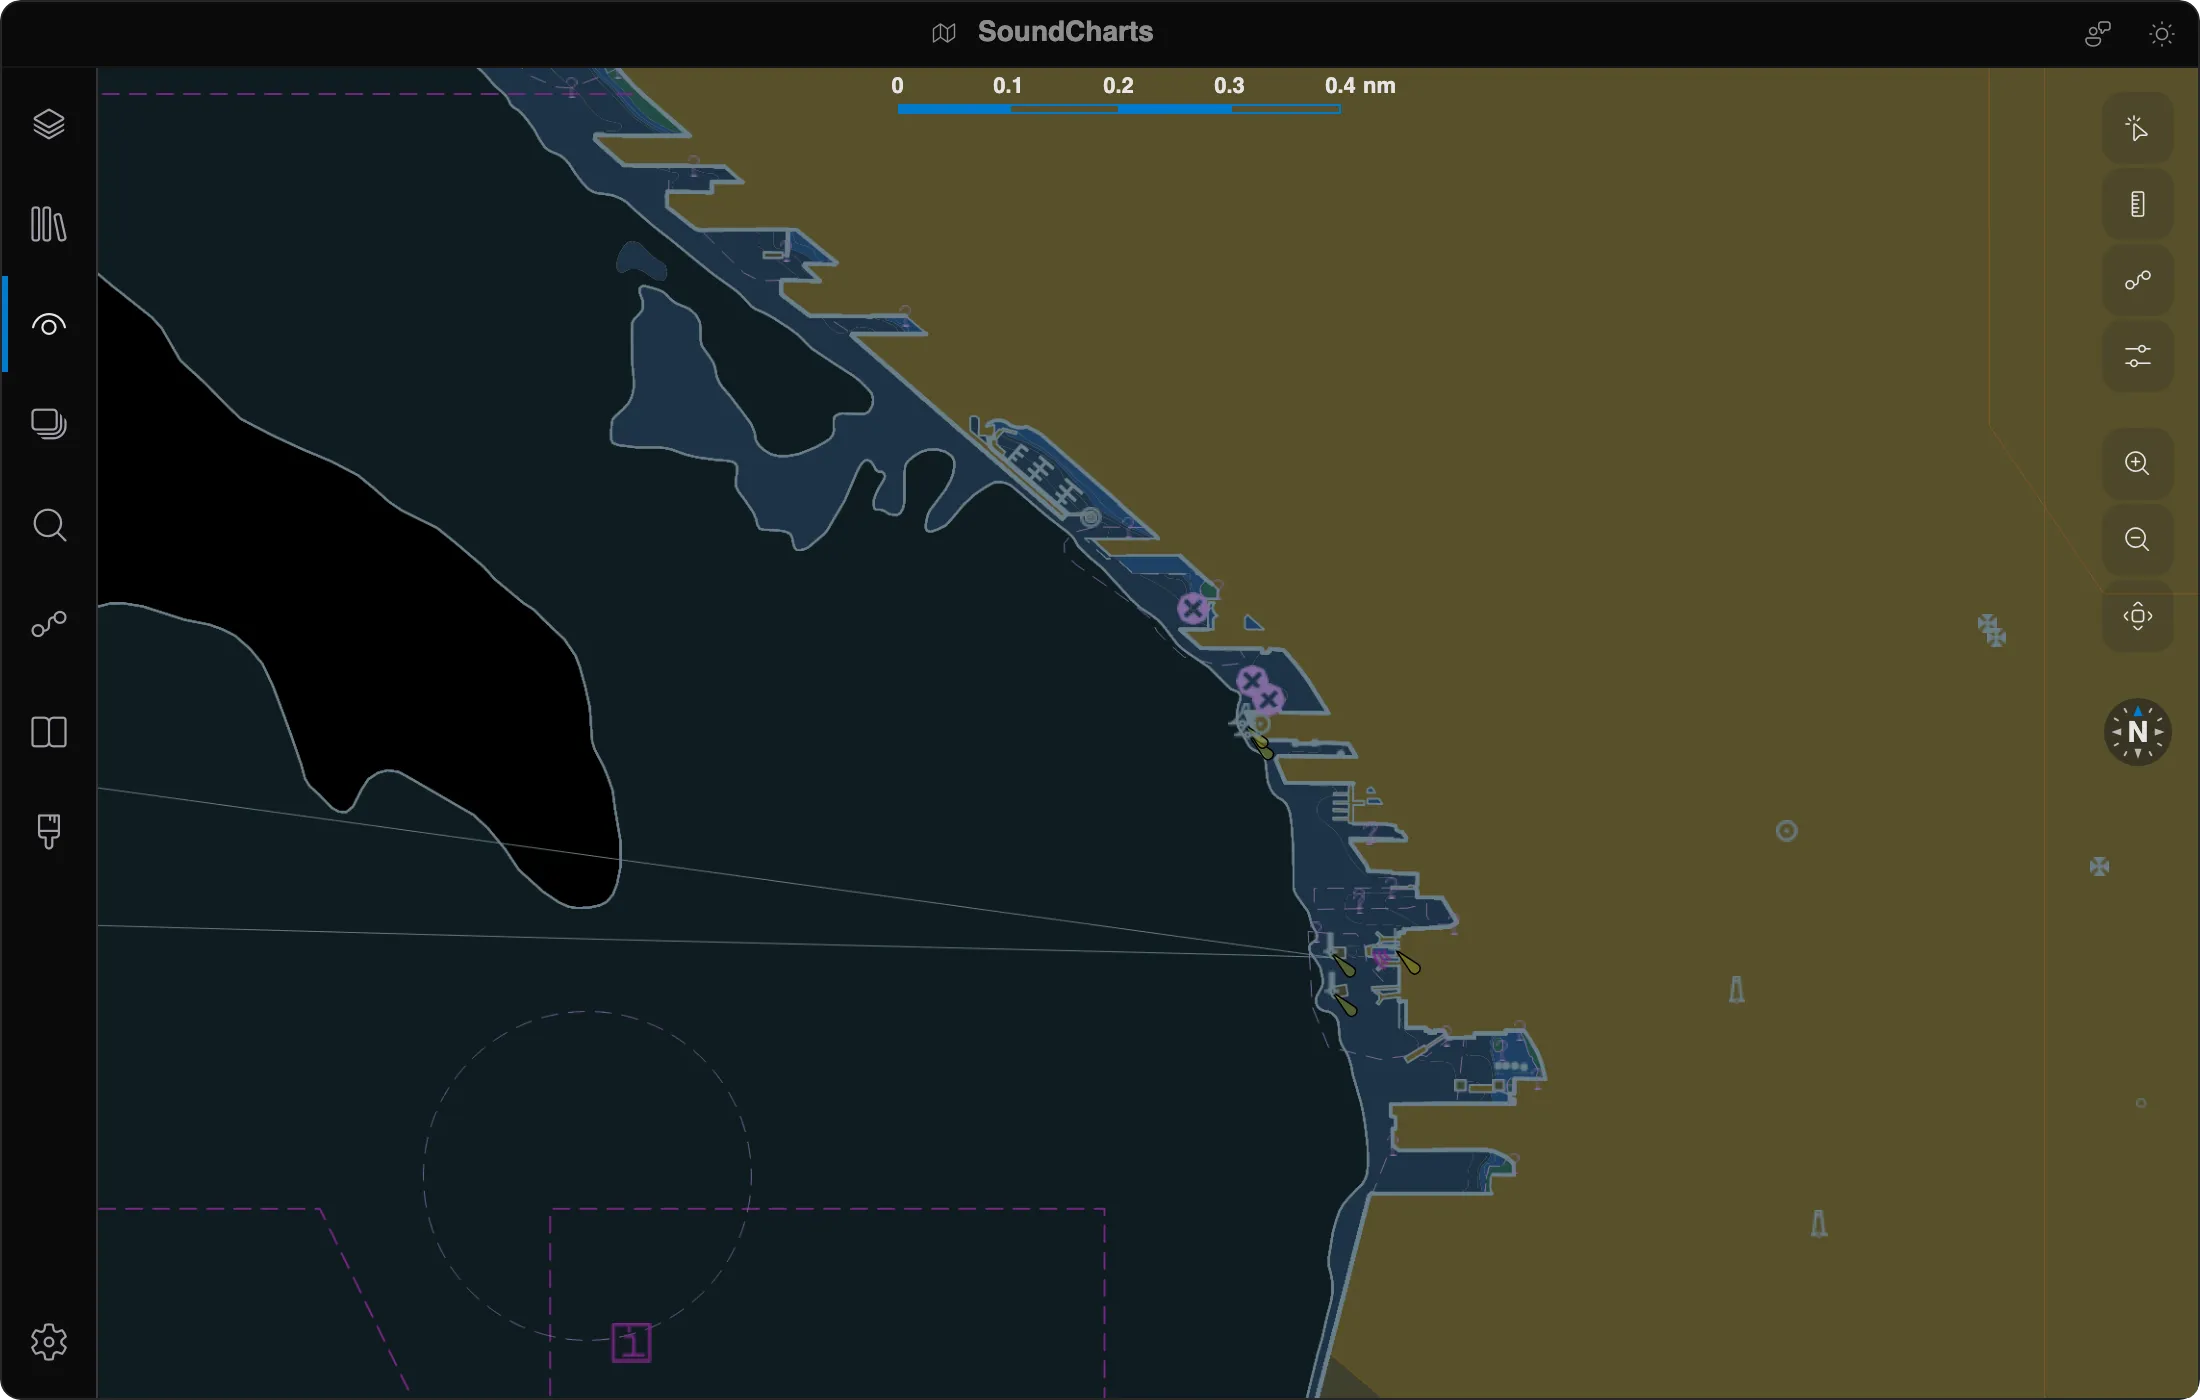Toggle brightness theme sun icon
This screenshot has width=2200, height=1400.
point(2161,34)
